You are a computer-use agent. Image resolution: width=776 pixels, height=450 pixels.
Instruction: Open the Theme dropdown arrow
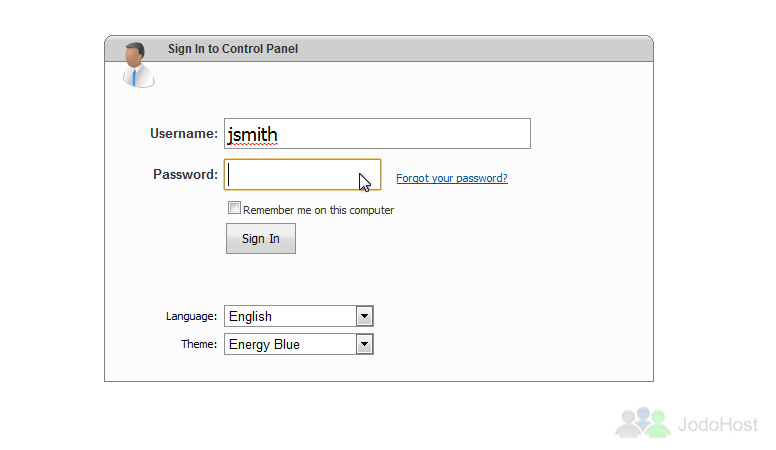(x=364, y=344)
